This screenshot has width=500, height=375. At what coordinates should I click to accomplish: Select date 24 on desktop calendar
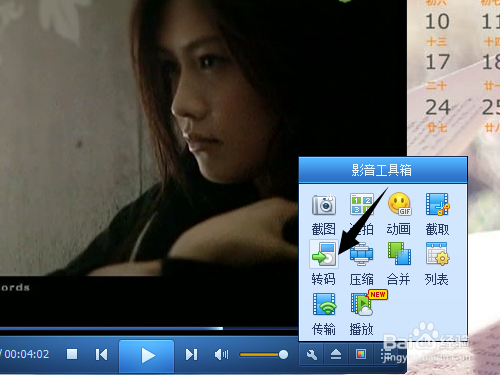[x=438, y=107]
